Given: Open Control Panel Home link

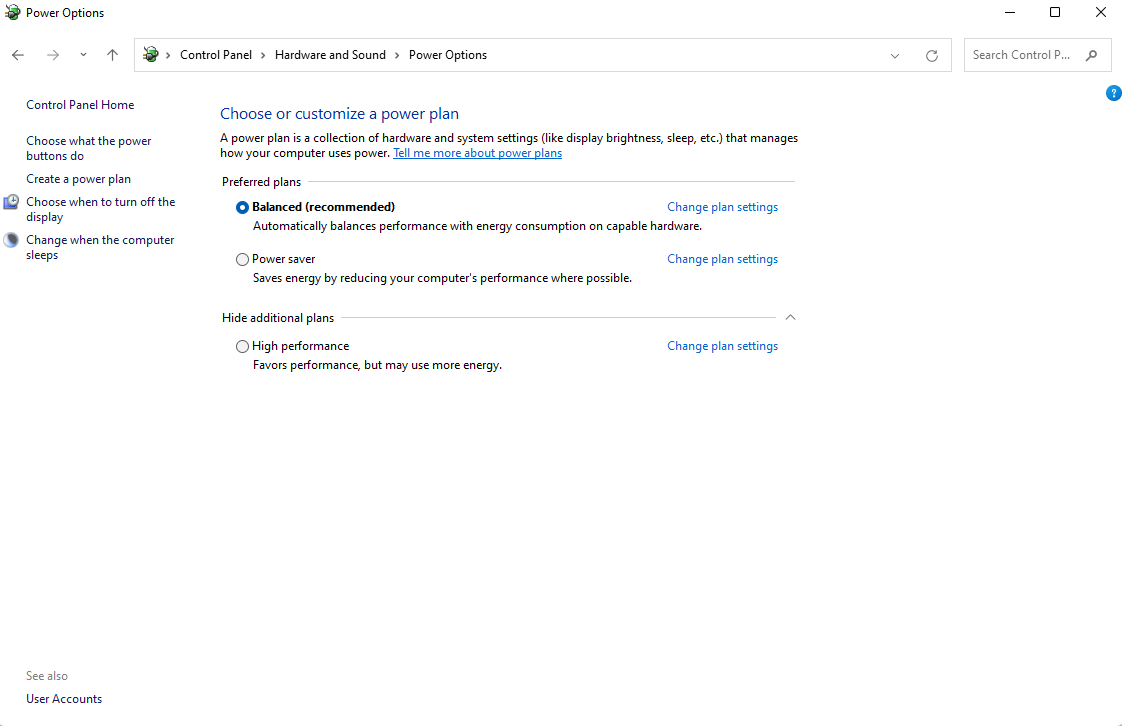Looking at the screenshot, I should pos(80,104).
